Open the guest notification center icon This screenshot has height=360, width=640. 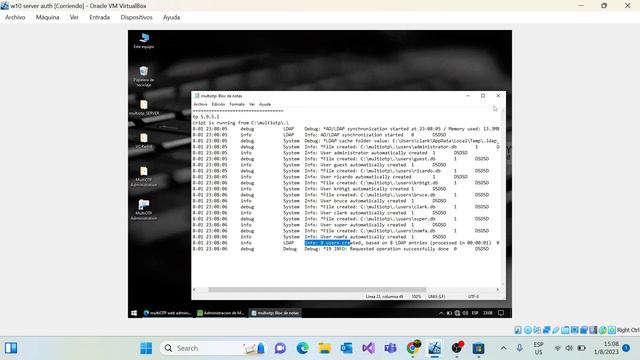[x=501, y=313]
